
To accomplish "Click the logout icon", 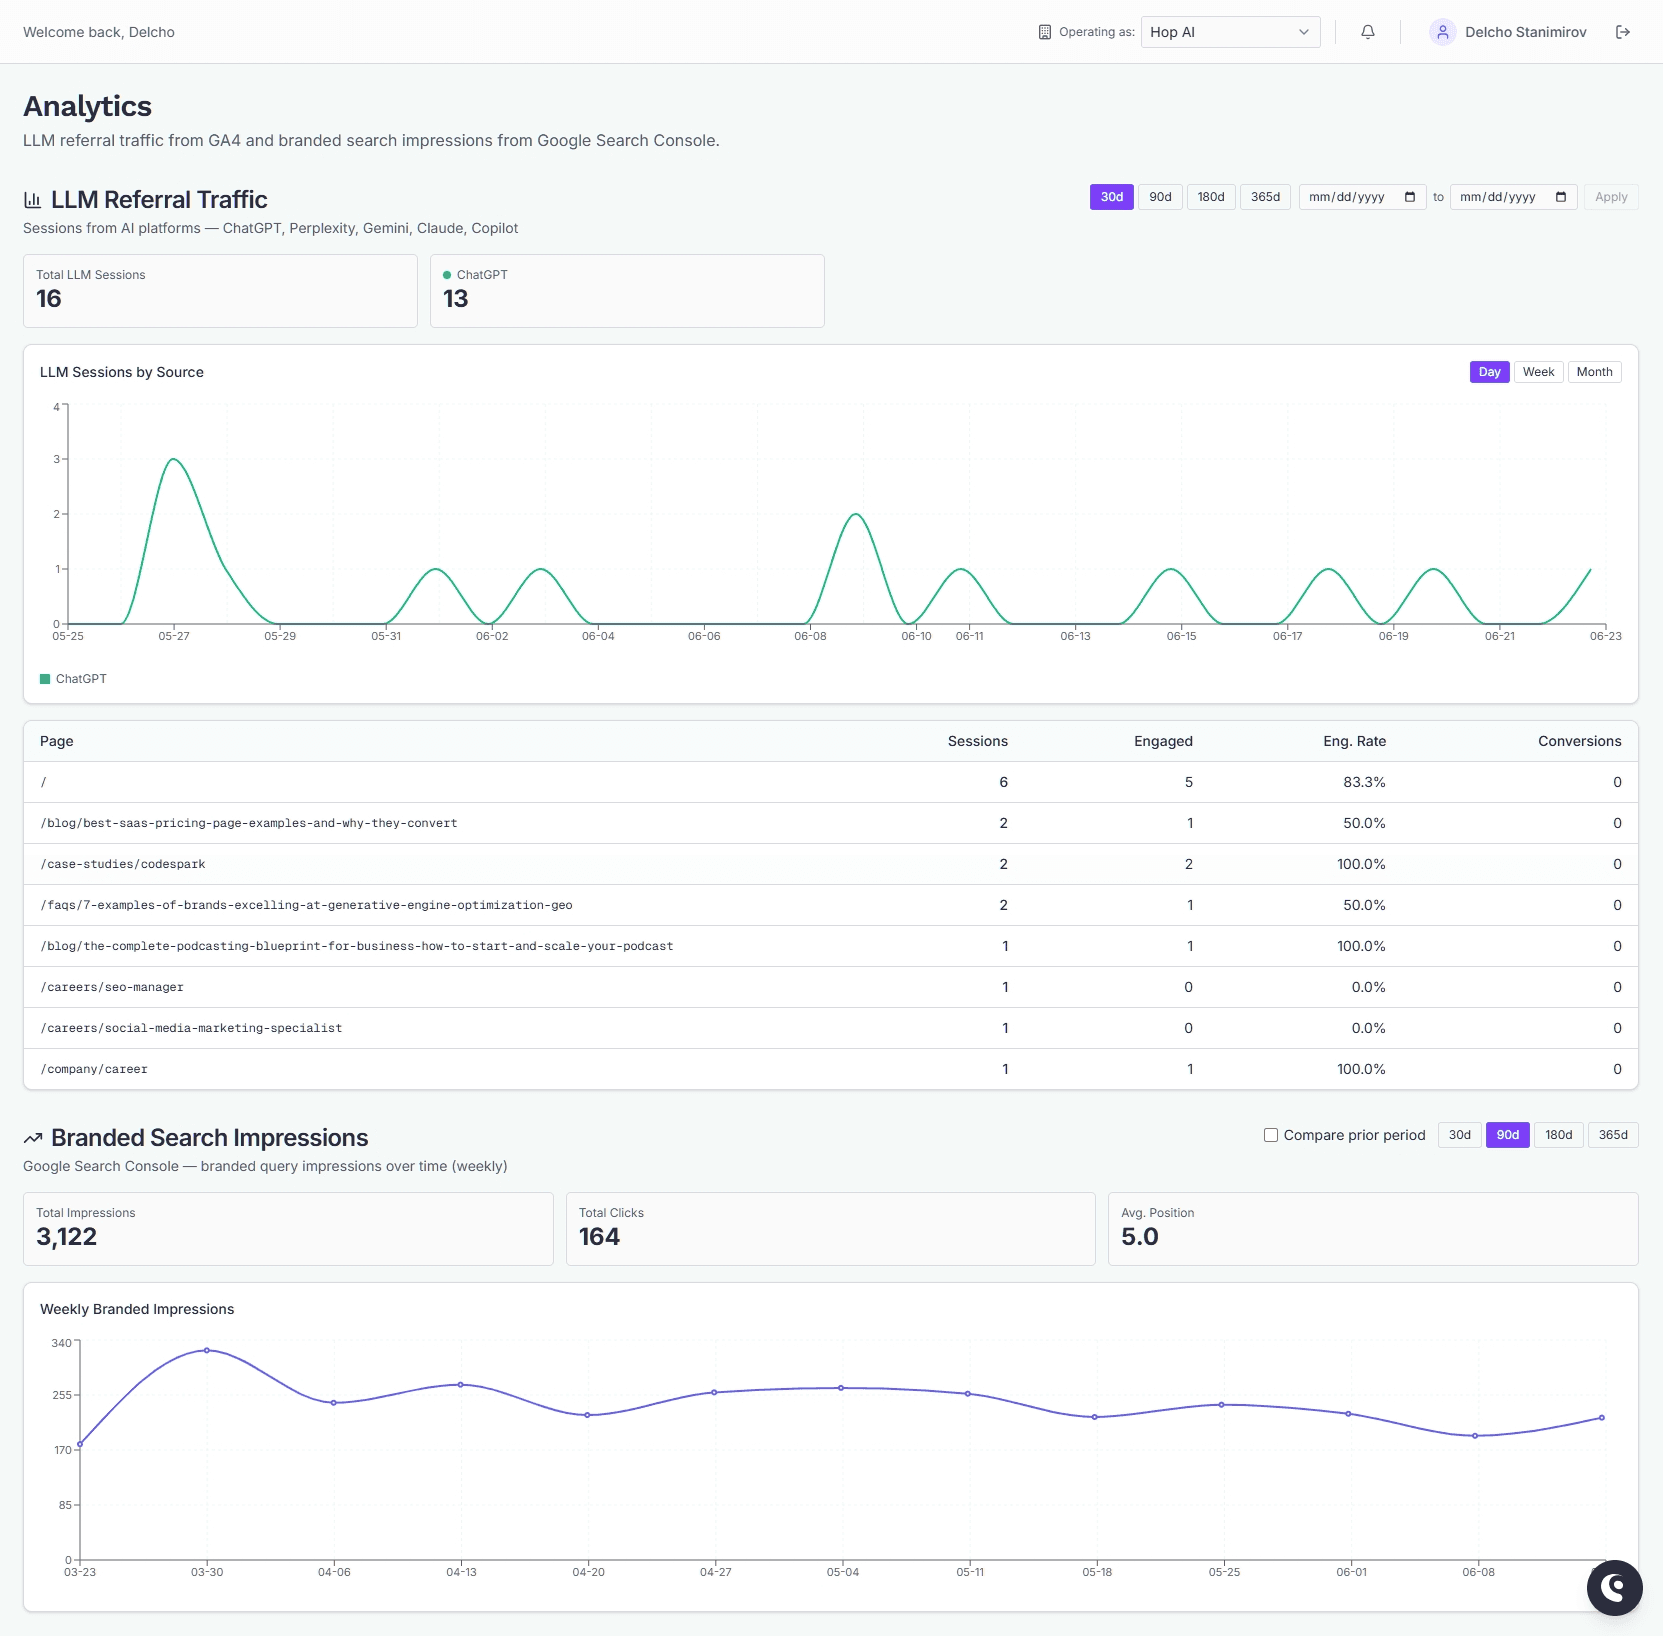I will [1623, 32].
